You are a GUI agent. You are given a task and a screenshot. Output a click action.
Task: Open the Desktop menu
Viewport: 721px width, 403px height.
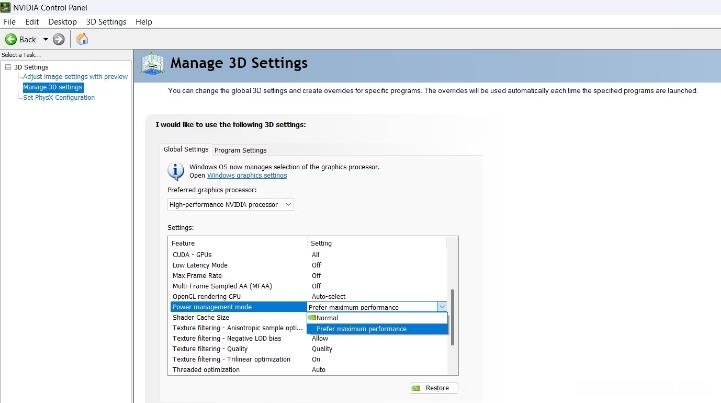(62, 21)
